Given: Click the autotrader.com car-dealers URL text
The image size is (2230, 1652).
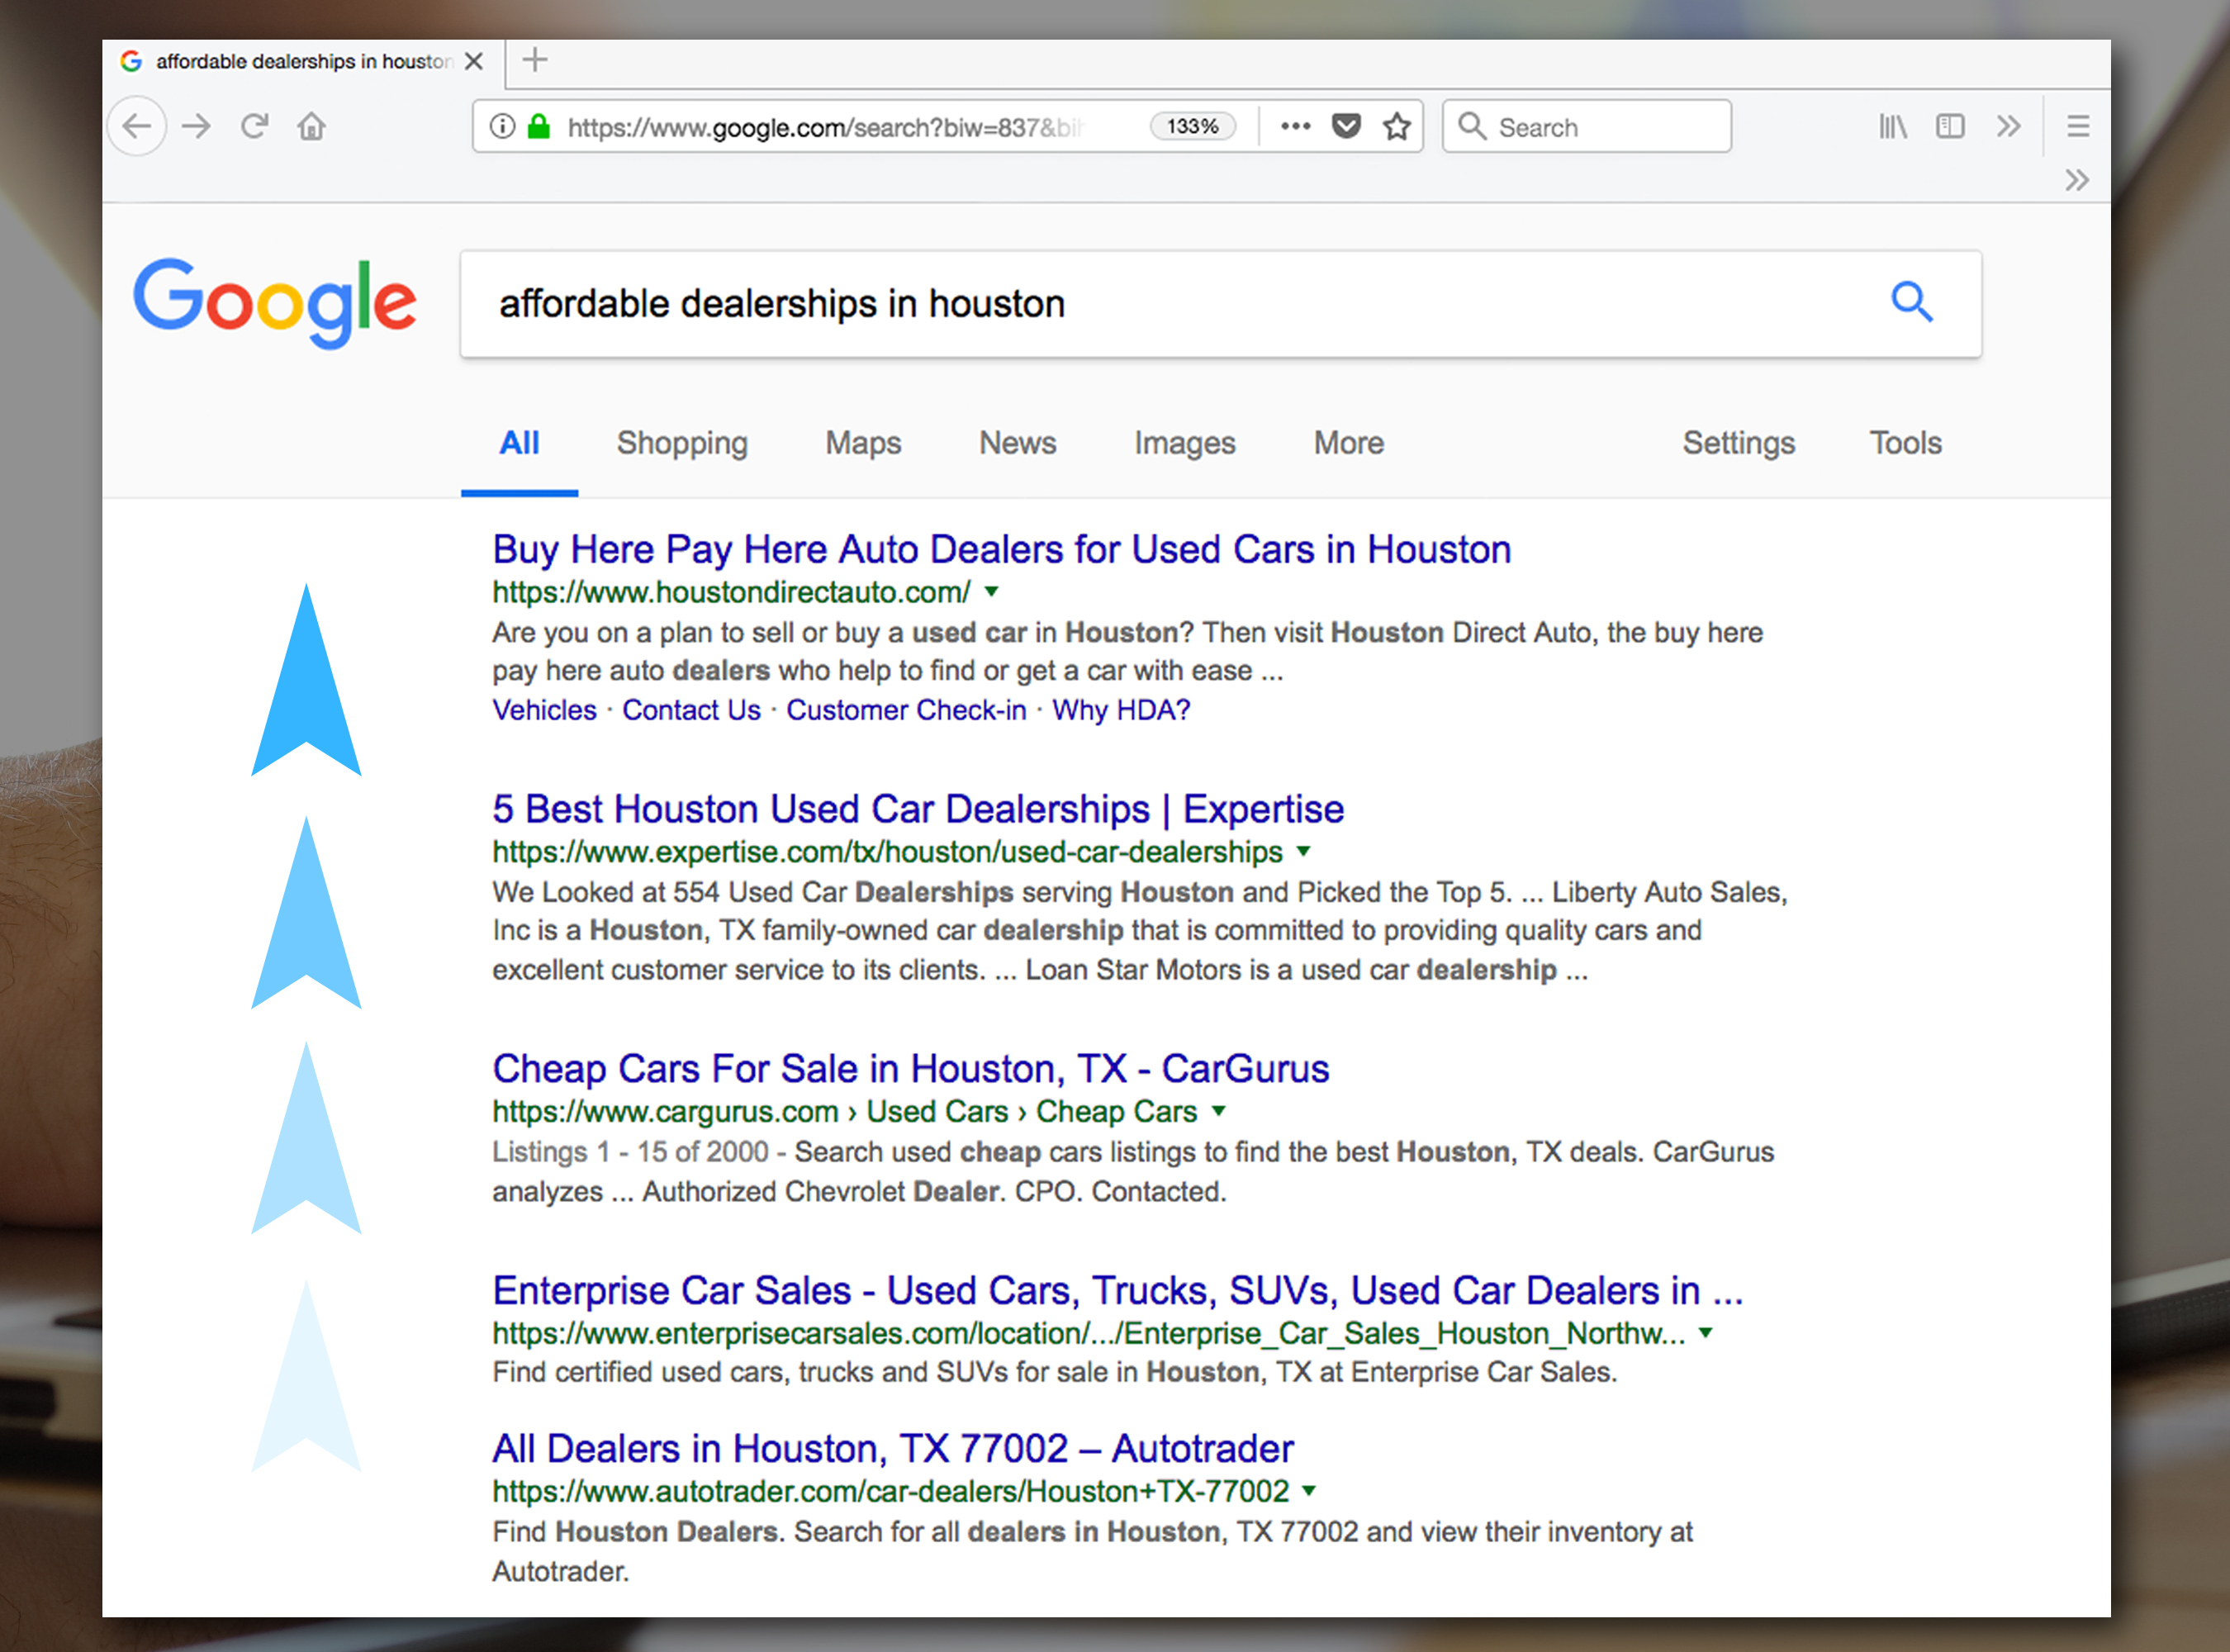Looking at the screenshot, I should coord(890,1491).
